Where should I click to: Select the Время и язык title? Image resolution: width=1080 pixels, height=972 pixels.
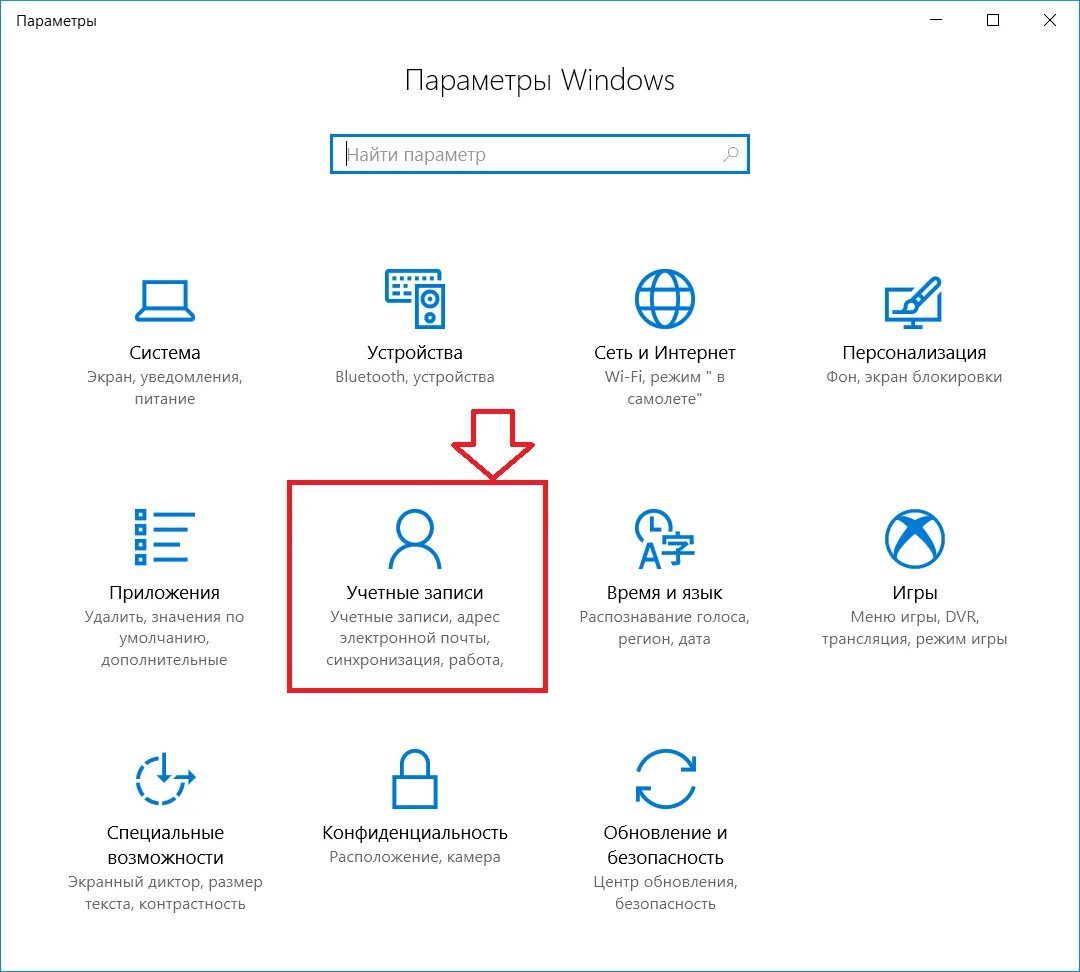(x=665, y=592)
